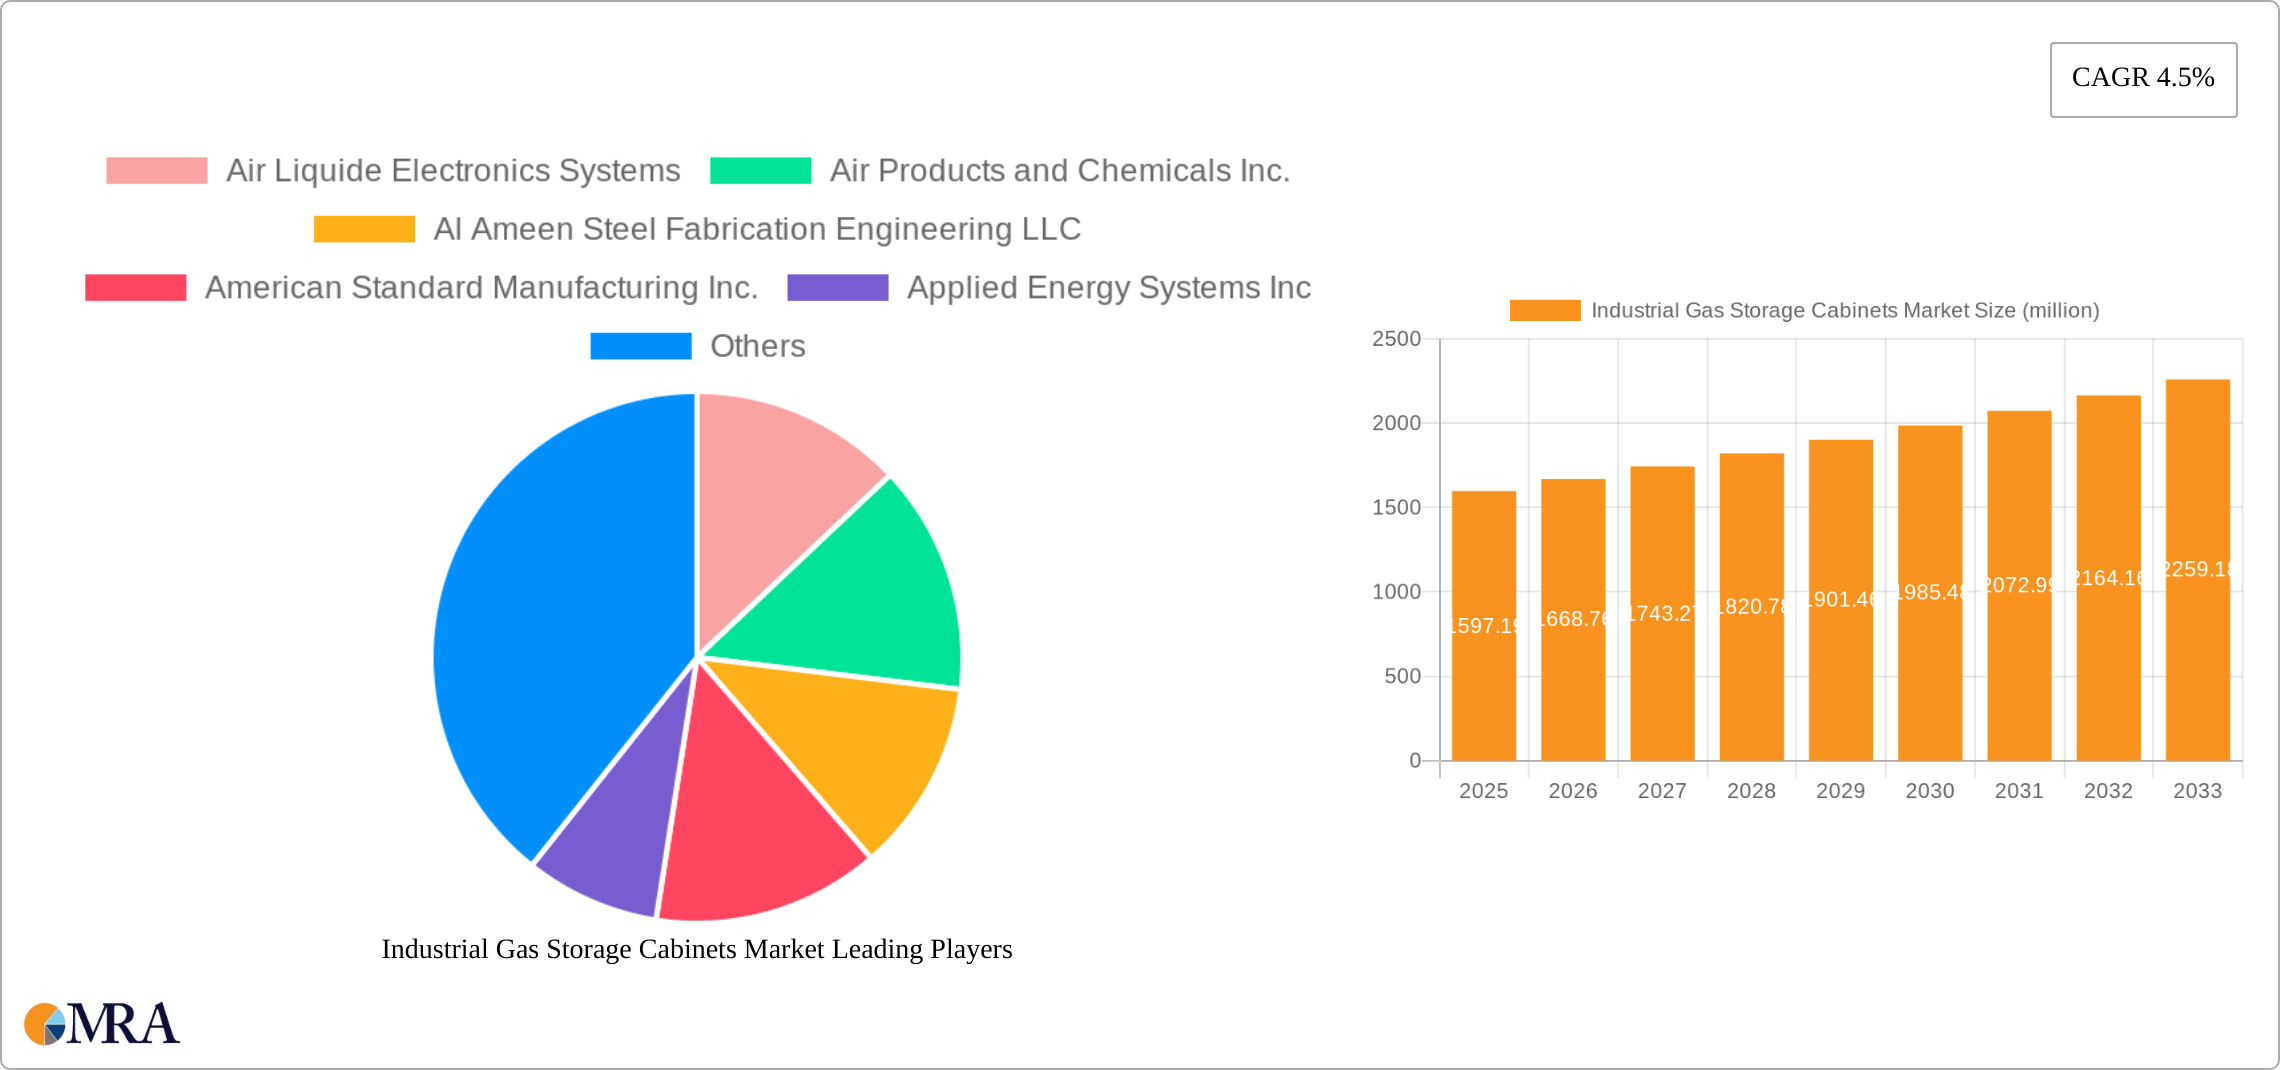Screen dimensions: 2280x1070
Task: Select the orange Al Ameen legend swatch
Action: [x=366, y=229]
